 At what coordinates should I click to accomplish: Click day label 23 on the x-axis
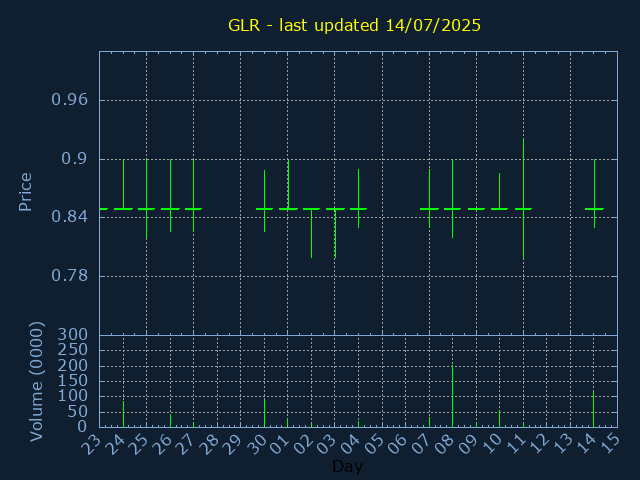point(91,444)
